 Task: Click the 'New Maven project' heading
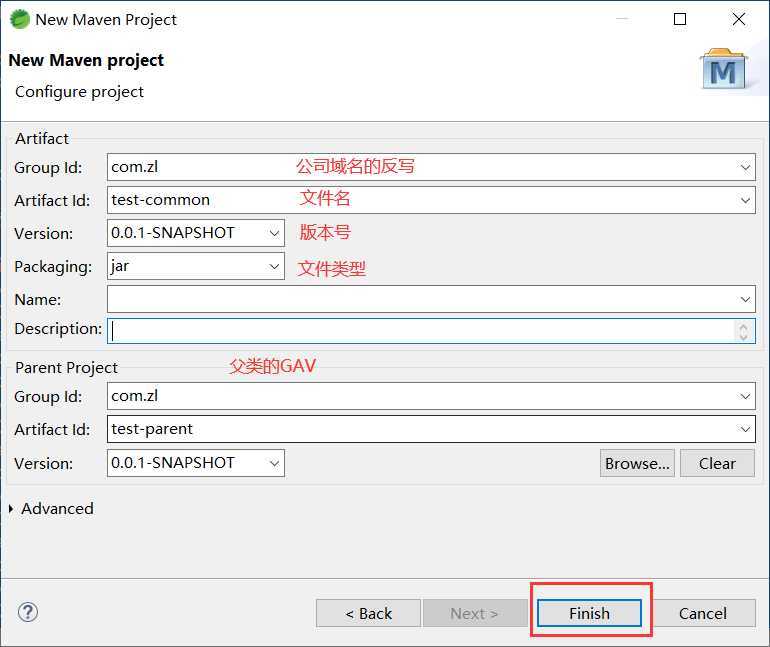tap(86, 60)
